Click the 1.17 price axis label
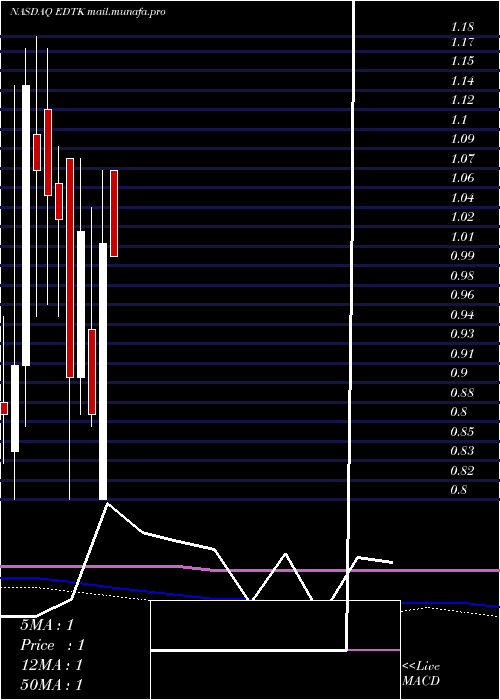500x700 pixels. click(462, 43)
